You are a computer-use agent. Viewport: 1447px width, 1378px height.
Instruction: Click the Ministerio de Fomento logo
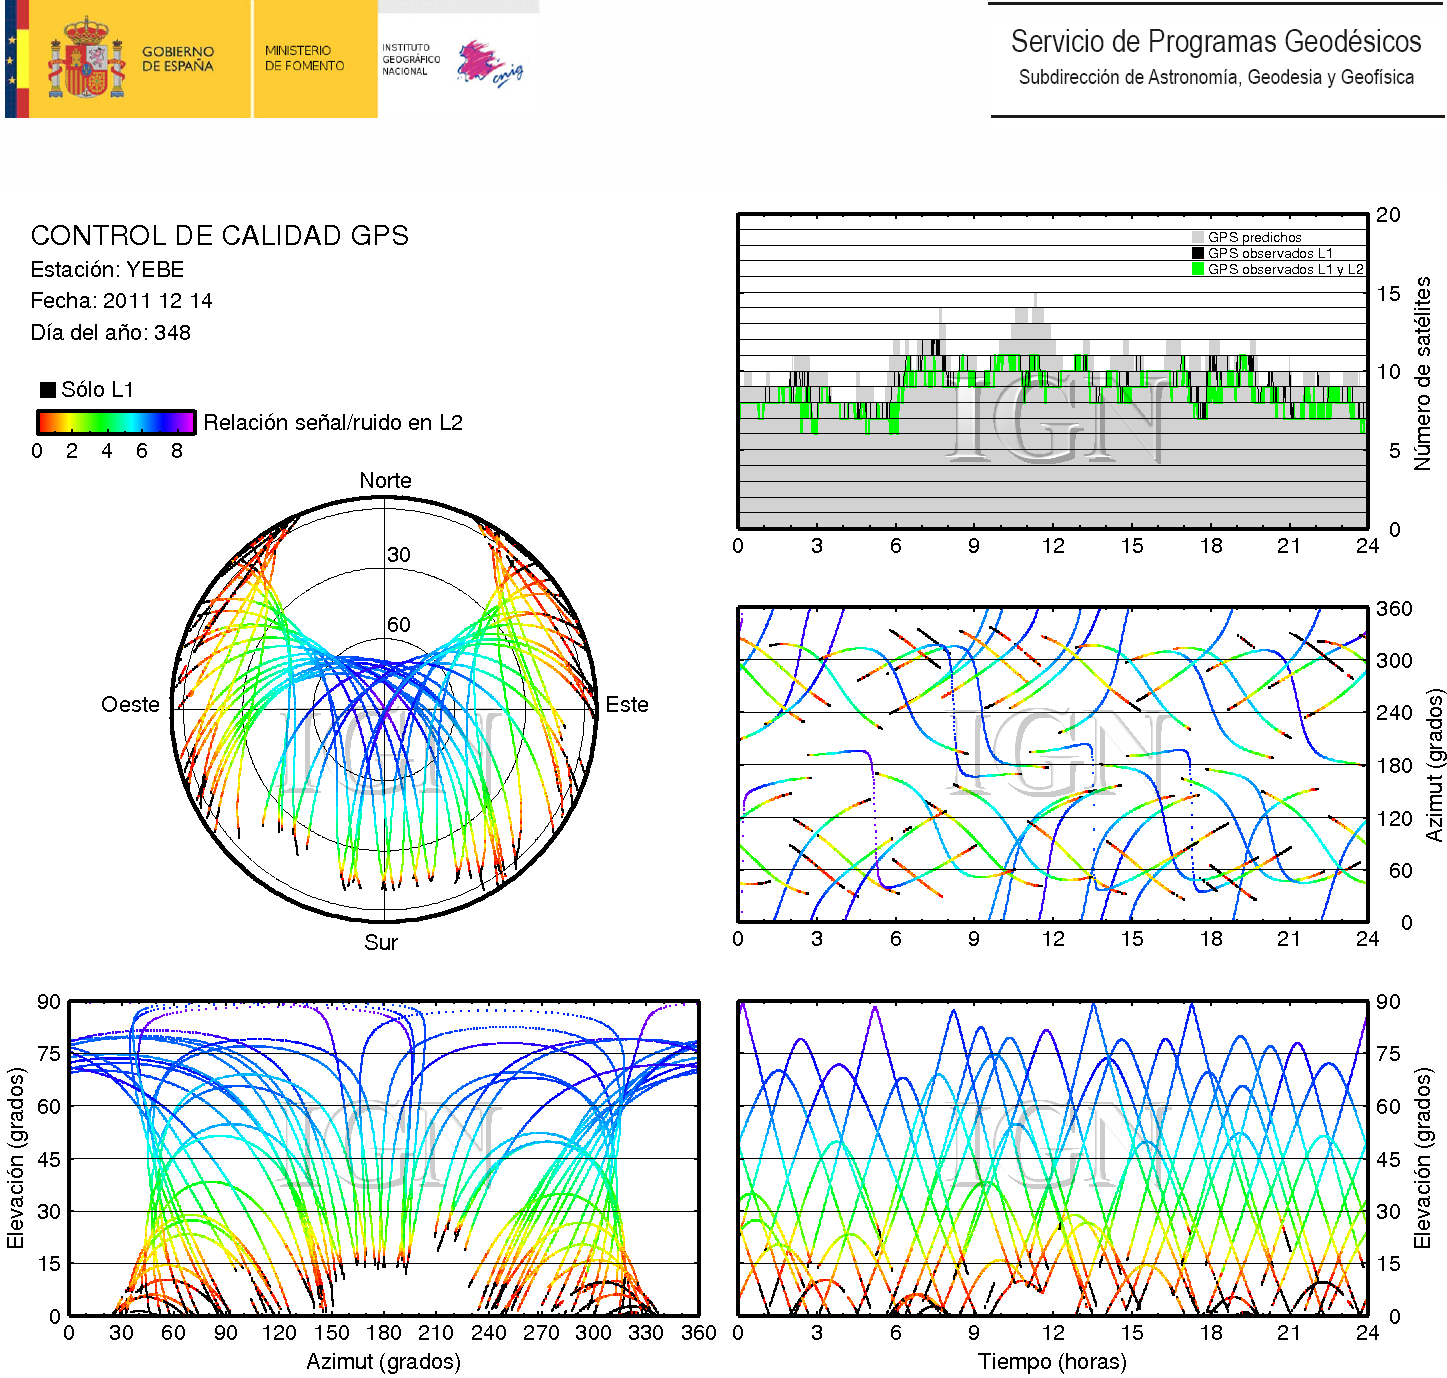tap(304, 58)
